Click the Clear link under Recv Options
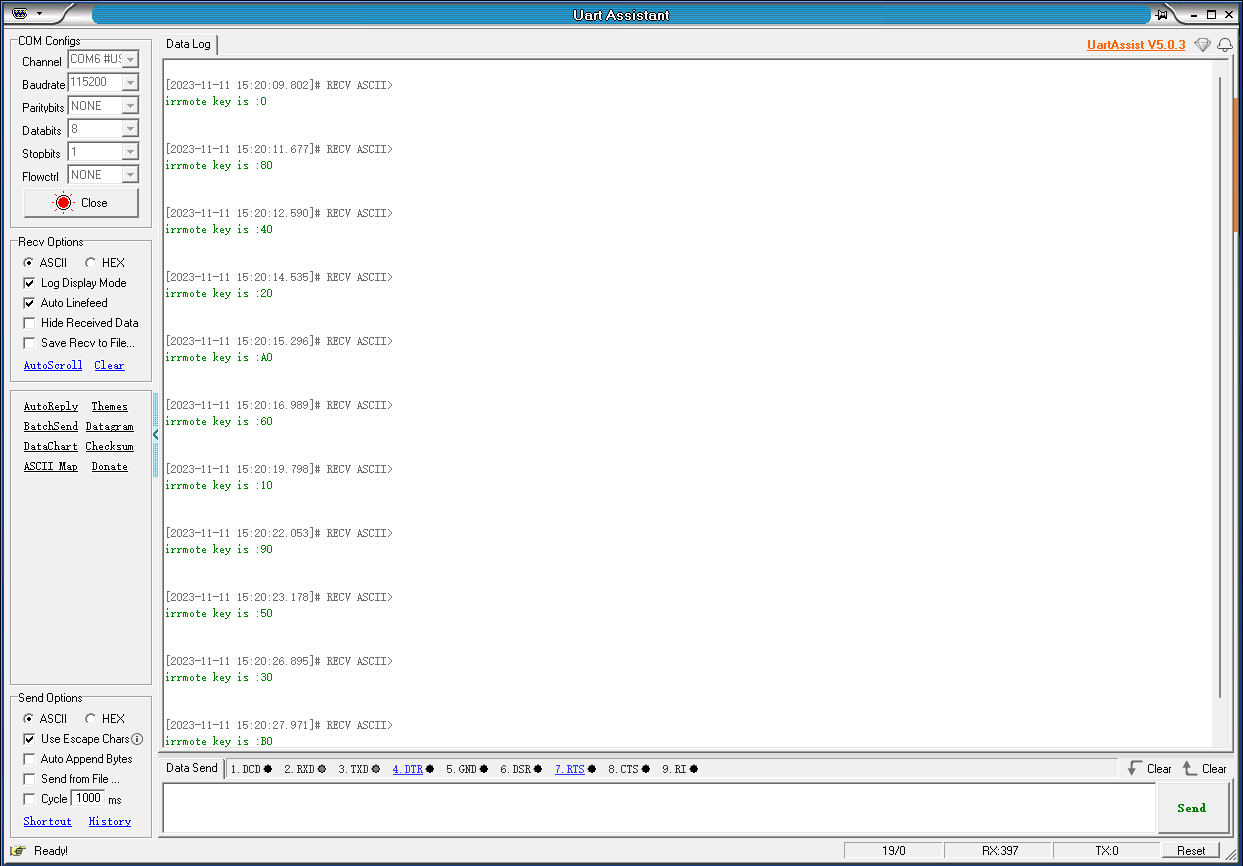This screenshot has height=866, width=1243. [x=109, y=366]
